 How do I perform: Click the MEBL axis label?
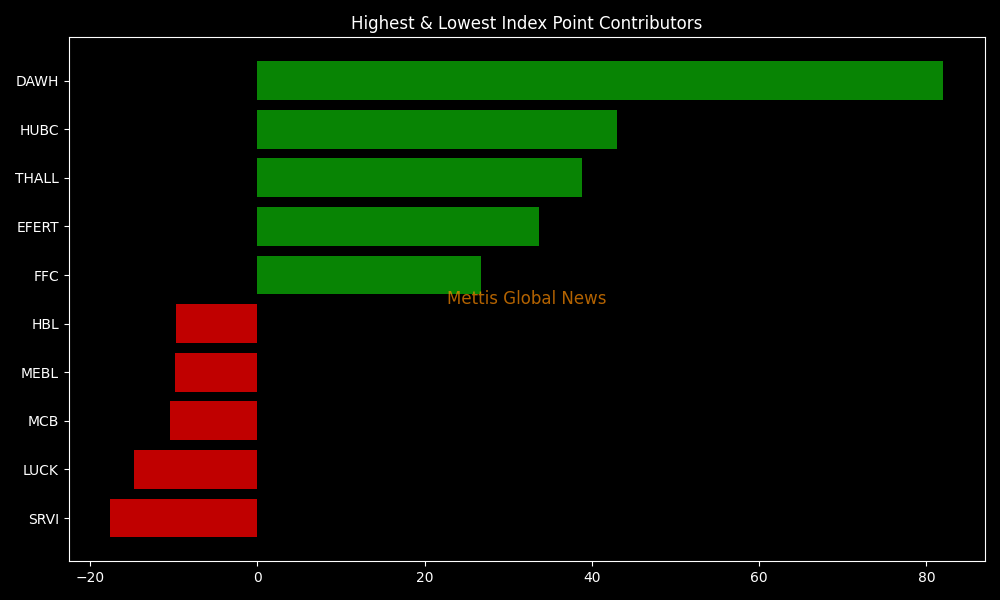click(40, 373)
